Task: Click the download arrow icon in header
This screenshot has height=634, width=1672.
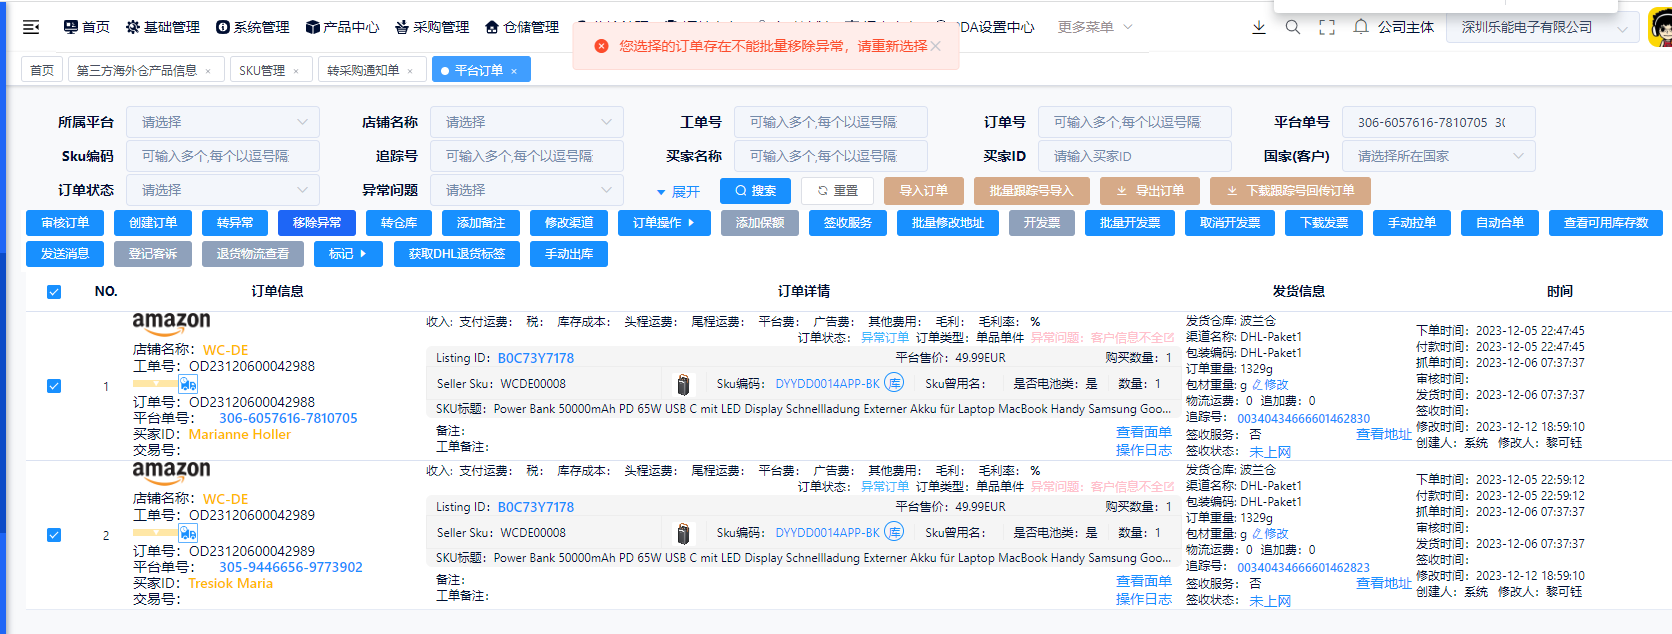Action: (1259, 27)
